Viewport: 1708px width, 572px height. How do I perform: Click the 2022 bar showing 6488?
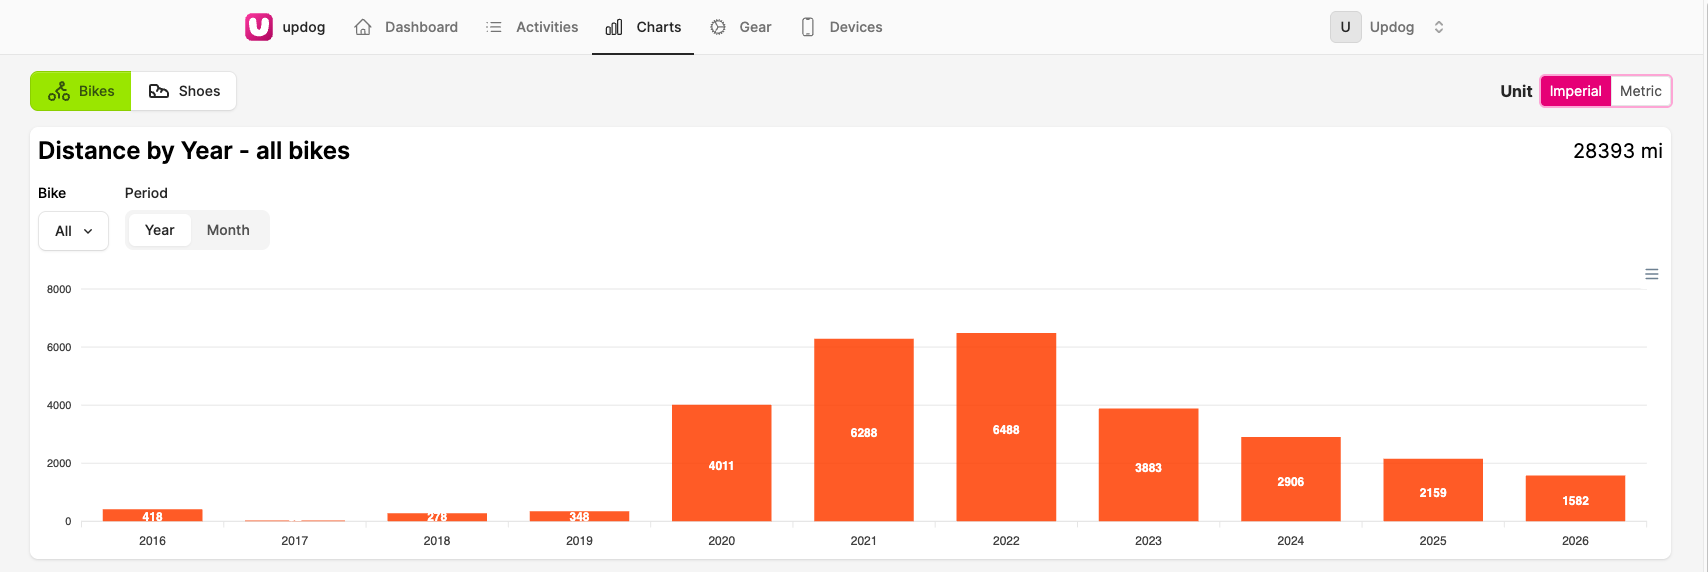(1006, 427)
